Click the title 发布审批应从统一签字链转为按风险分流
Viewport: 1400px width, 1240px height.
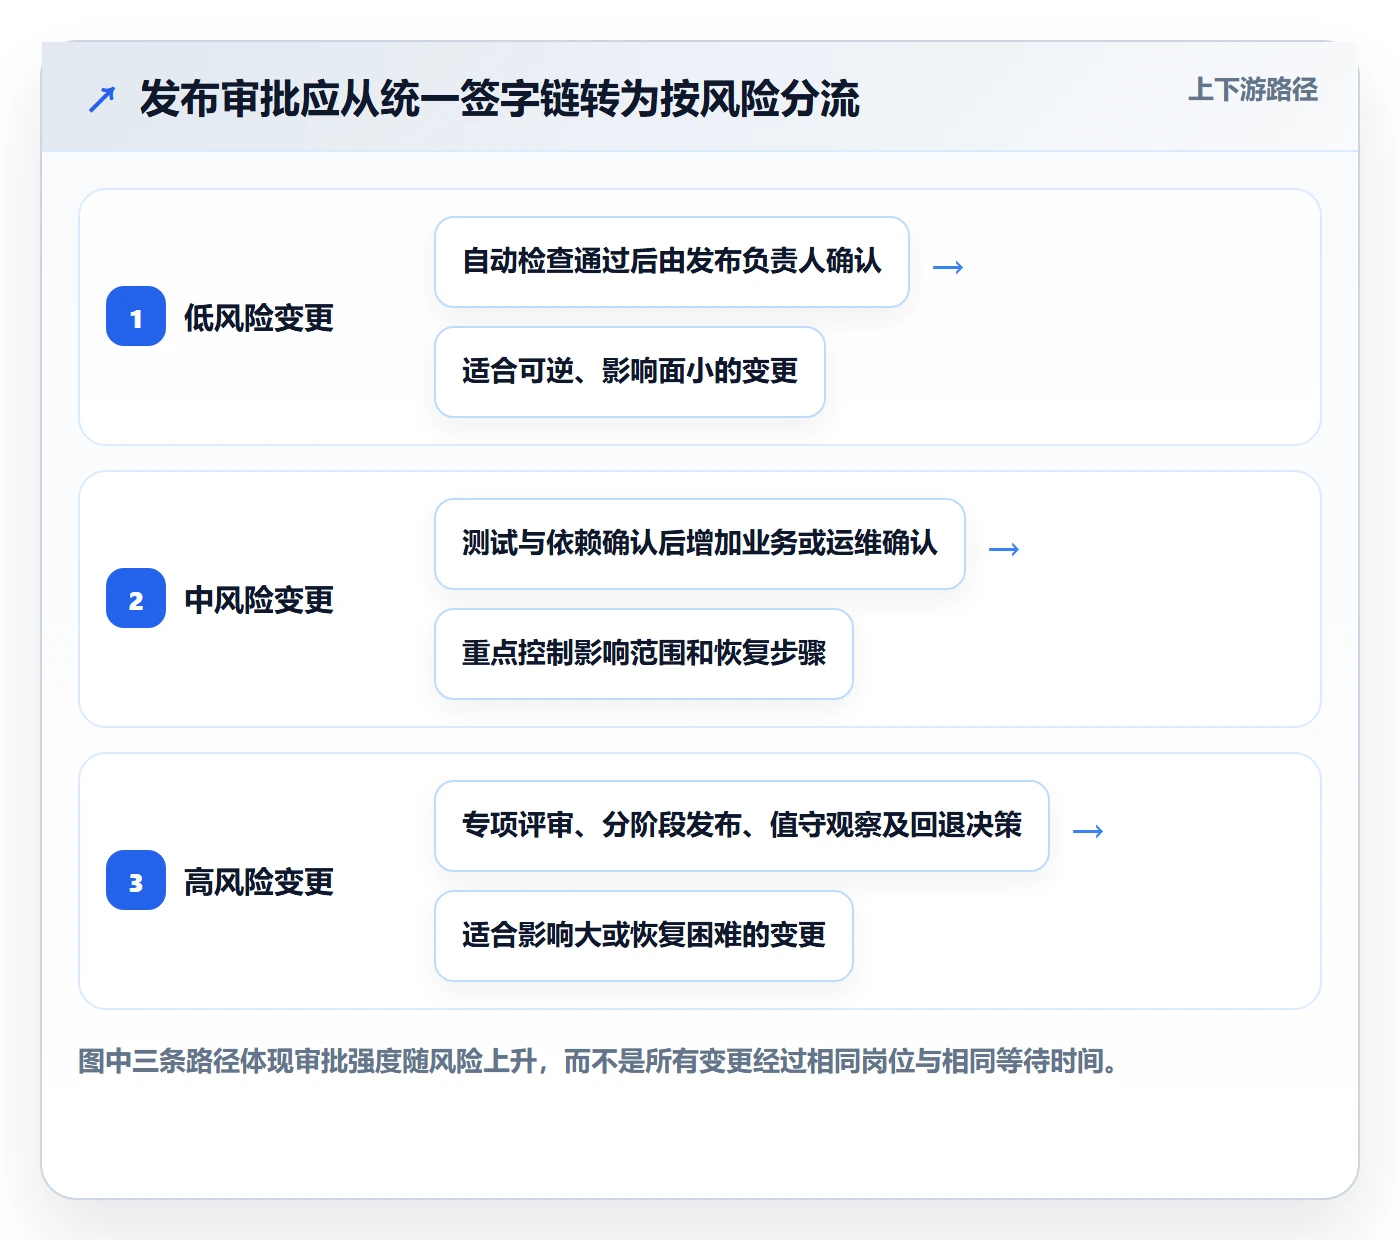pos(500,99)
